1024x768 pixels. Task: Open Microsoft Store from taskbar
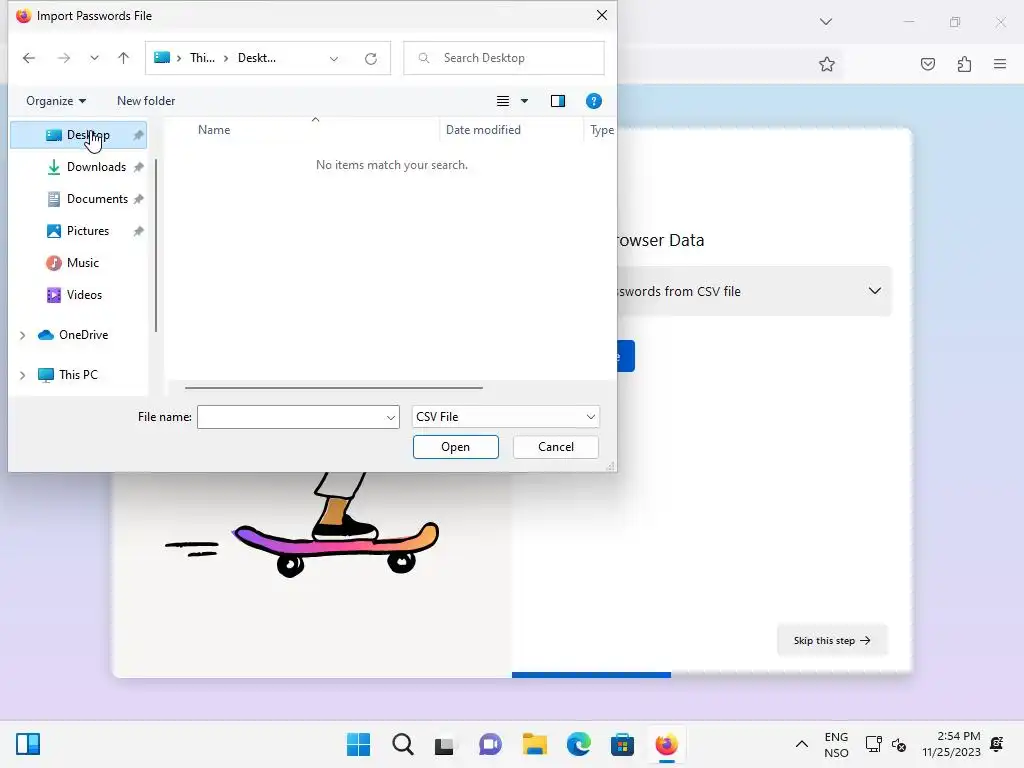(x=622, y=744)
